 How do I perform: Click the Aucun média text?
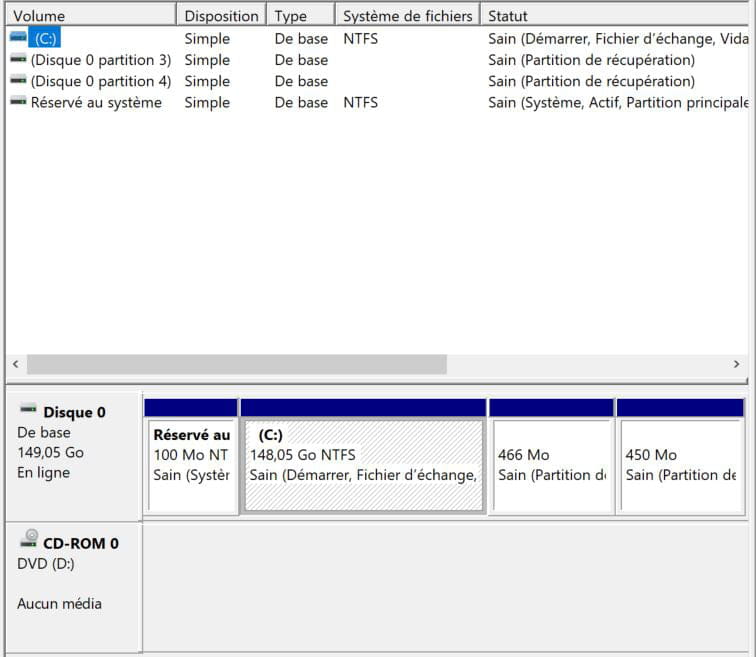(59, 604)
